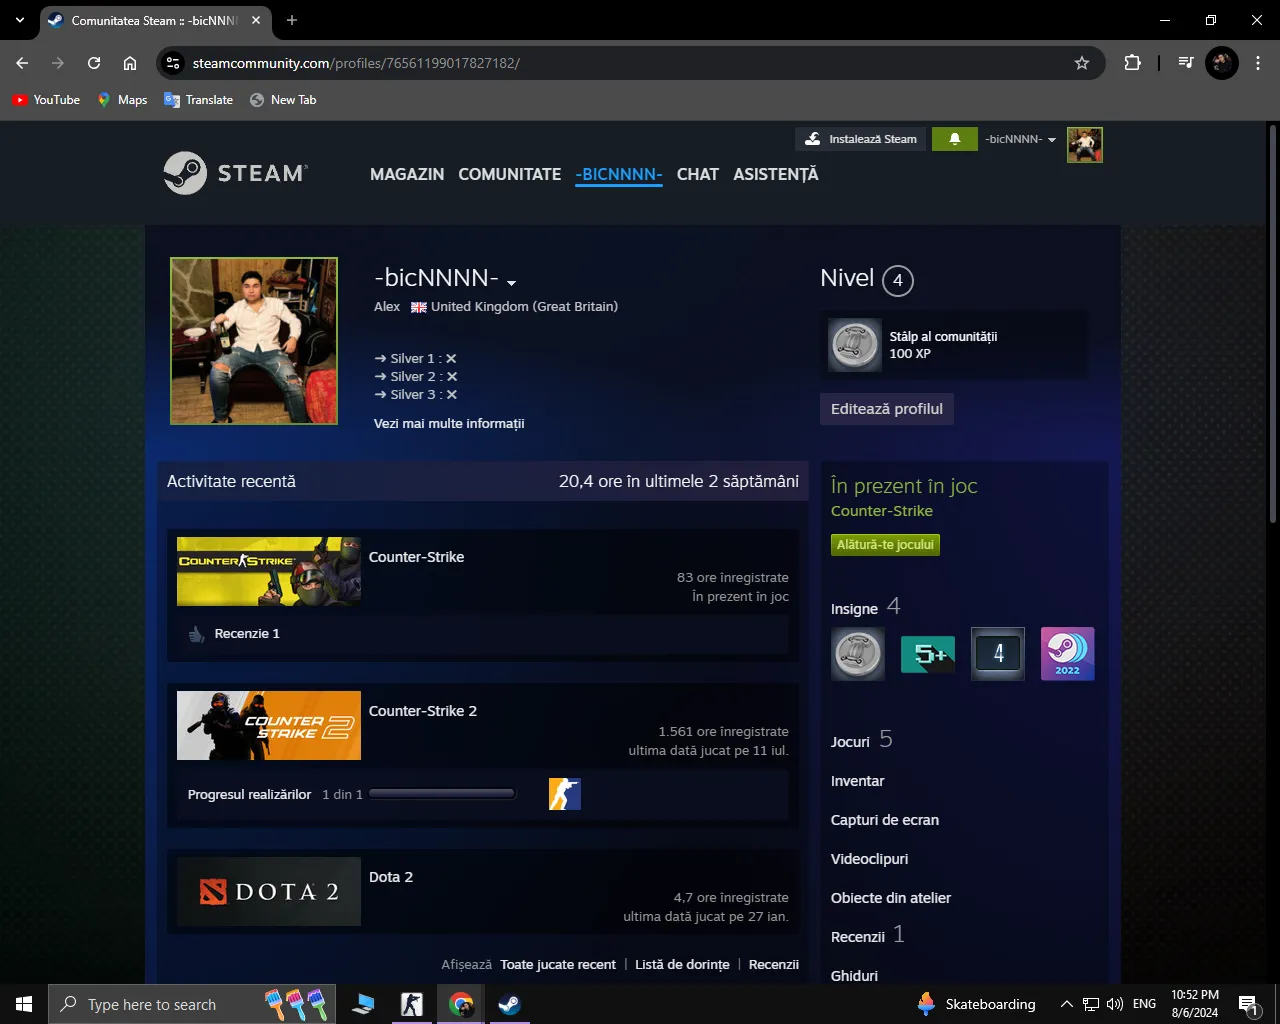Screen dimensions: 1280x1024
Task: Open the CHAT menu item
Action: coord(698,174)
